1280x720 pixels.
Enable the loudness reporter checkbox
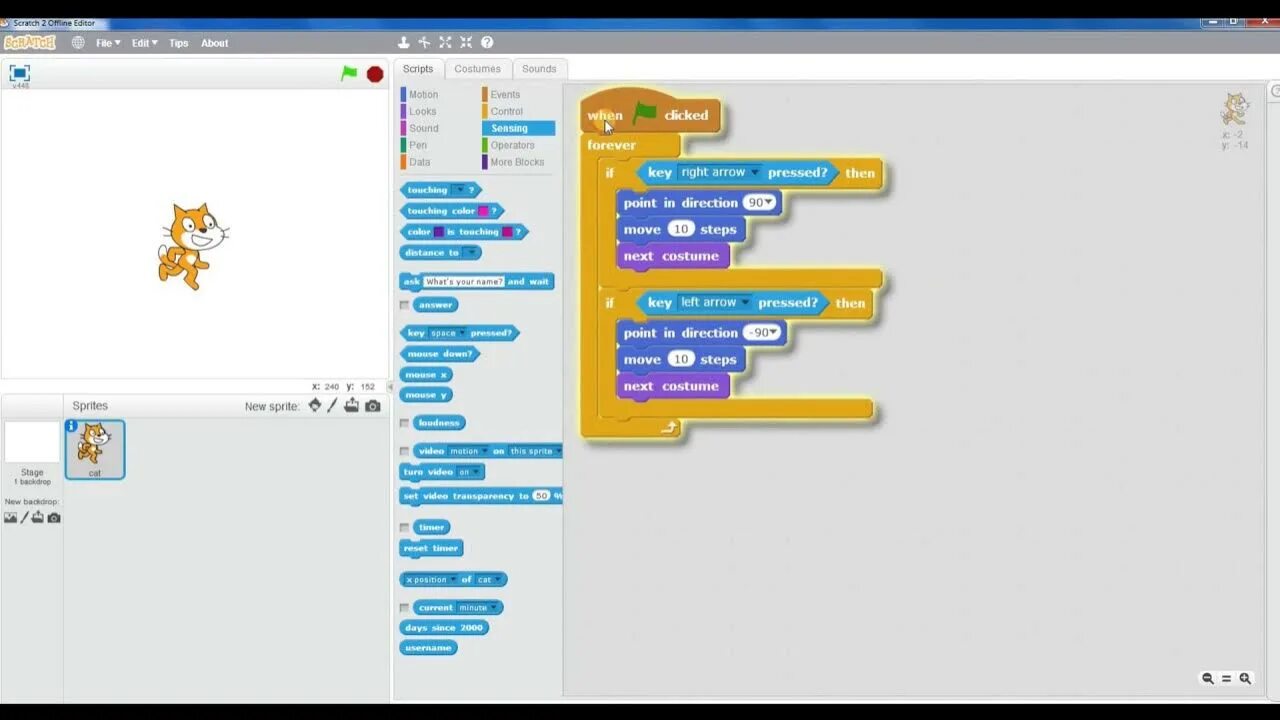click(404, 423)
